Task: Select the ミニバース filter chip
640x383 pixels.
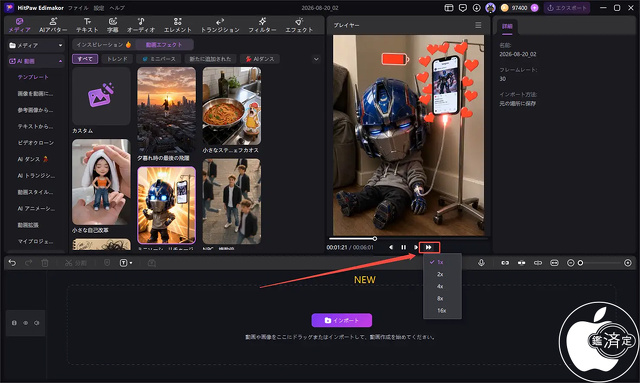Action: (x=158, y=59)
